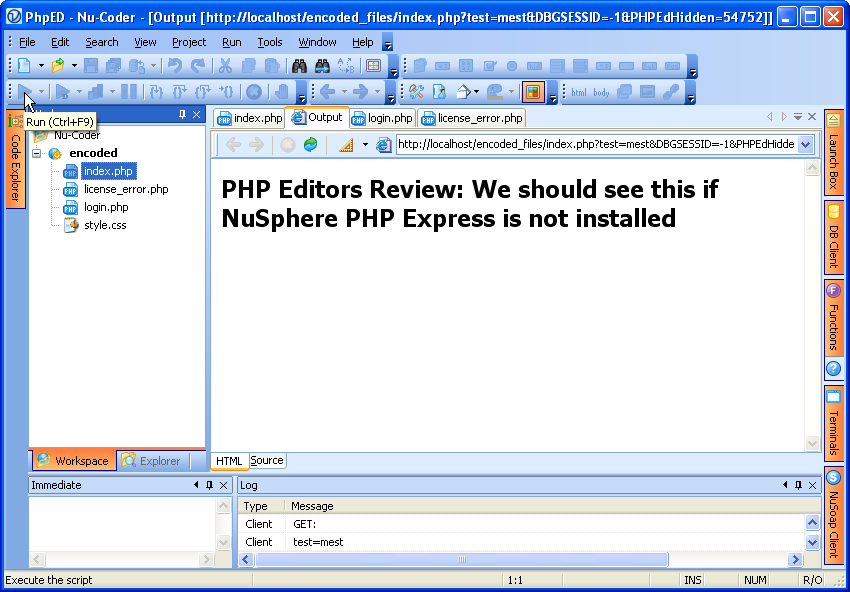Toggle pin on the Immediate panel
This screenshot has width=850, height=592.
coord(209,485)
